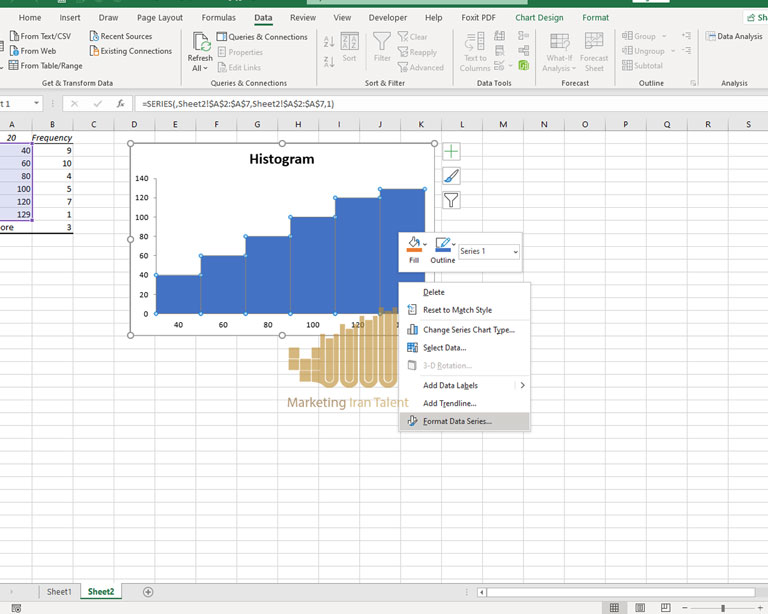The height and width of the screenshot is (614, 768).
Task: Click the Chart Elements plus button
Action: click(x=451, y=151)
